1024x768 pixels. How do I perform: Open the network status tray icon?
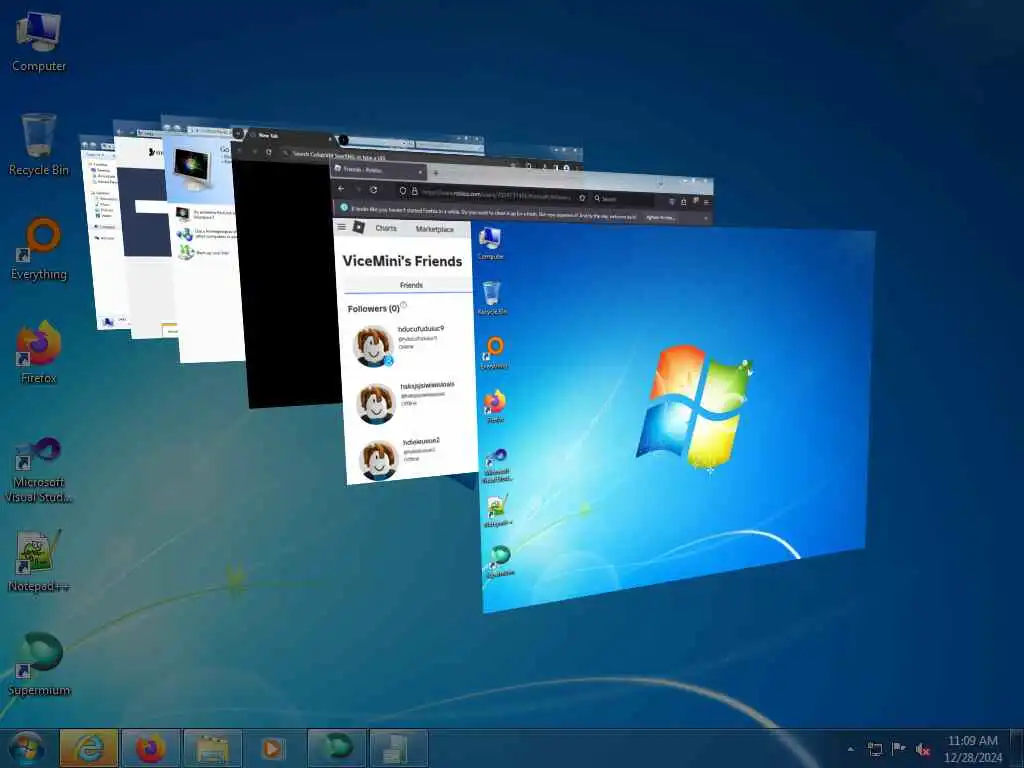[874, 749]
